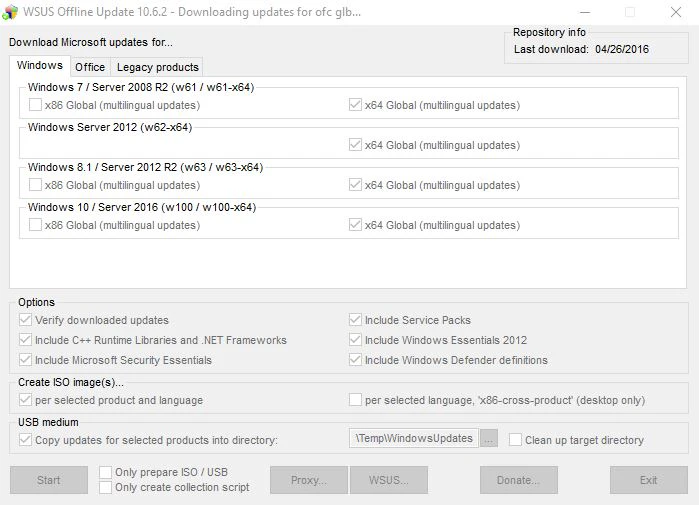The height and width of the screenshot is (505, 699).
Task: Enable Only prepare ISO / USB
Action: (x=106, y=472)
